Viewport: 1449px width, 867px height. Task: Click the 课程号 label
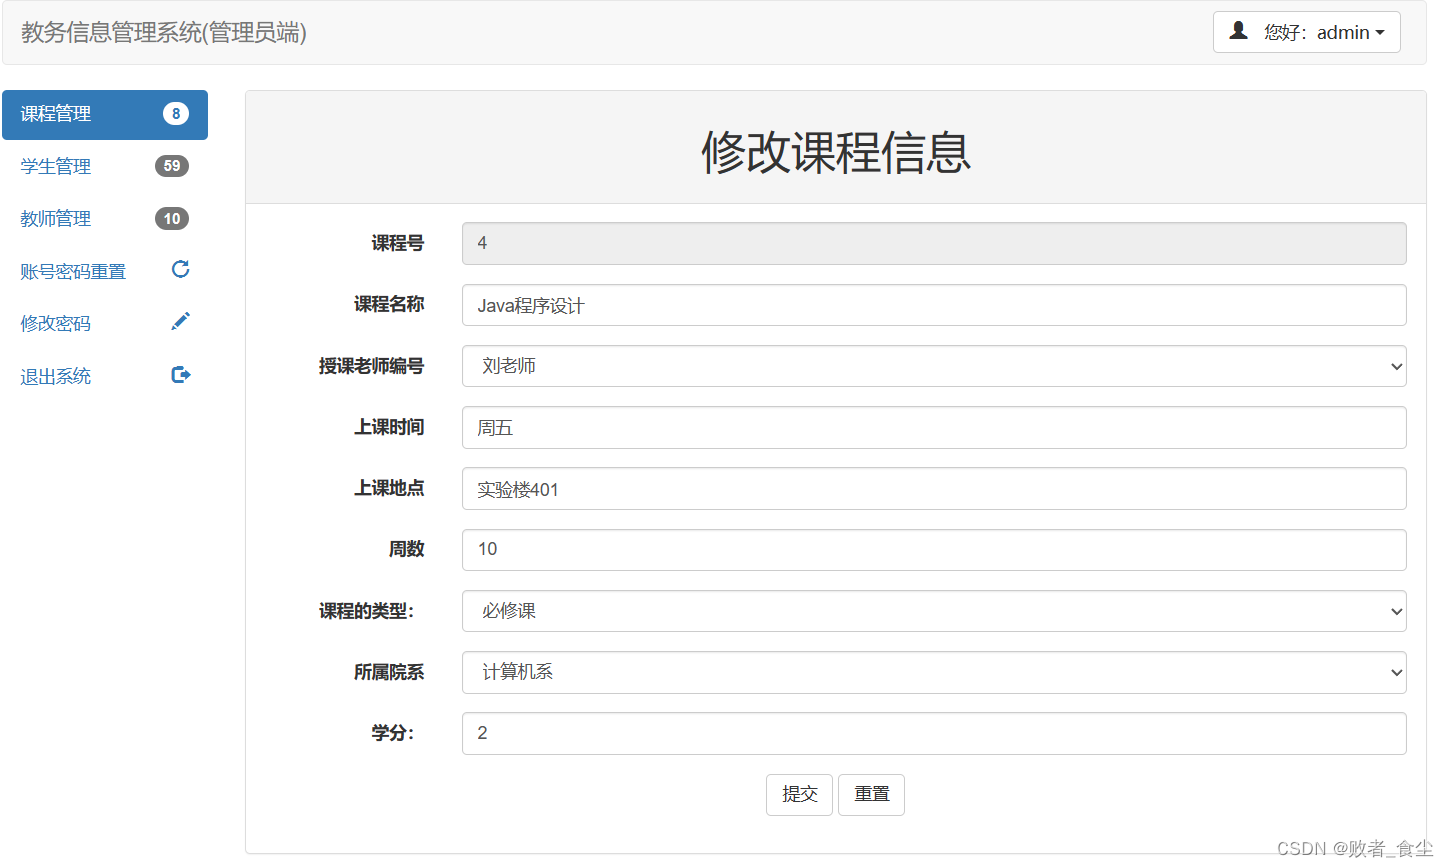398,243
